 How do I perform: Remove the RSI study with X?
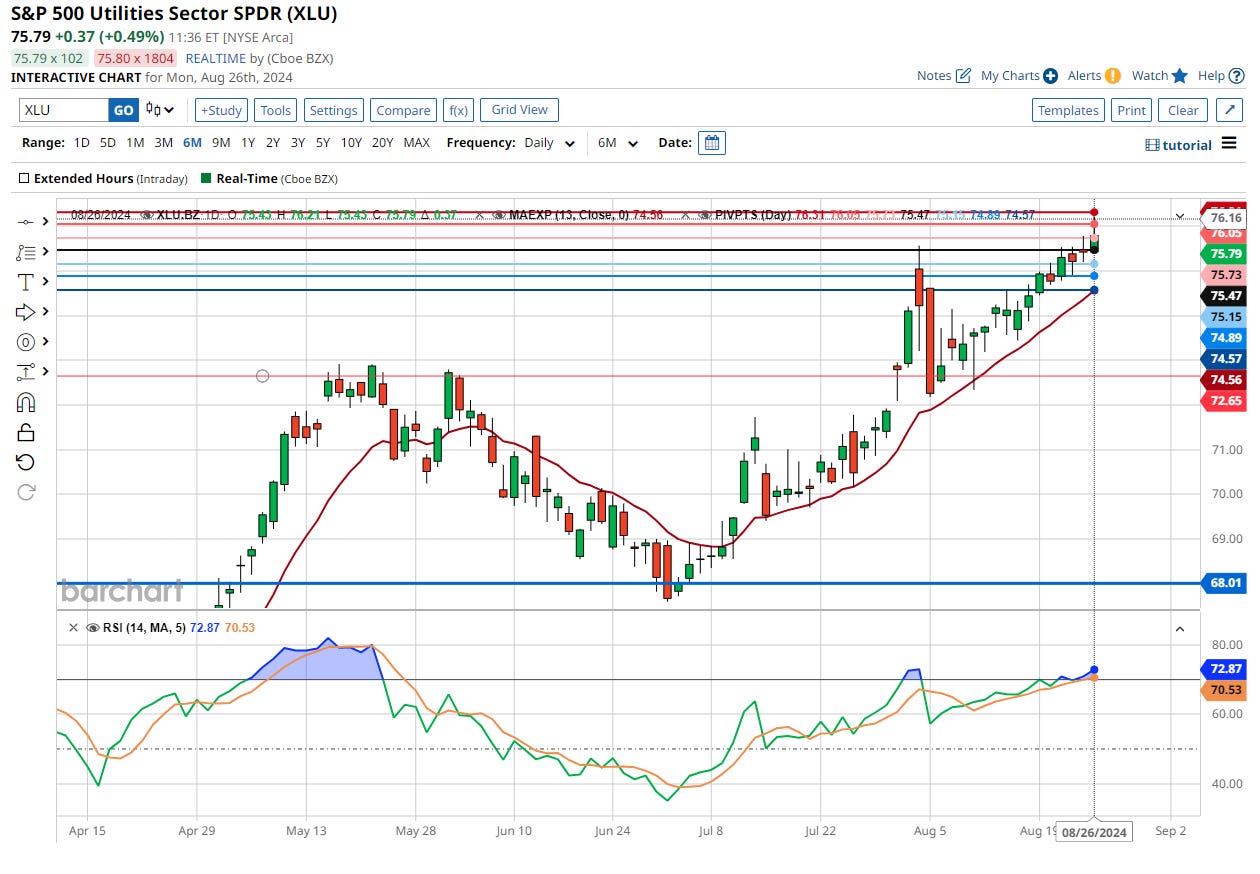(72, 628)
